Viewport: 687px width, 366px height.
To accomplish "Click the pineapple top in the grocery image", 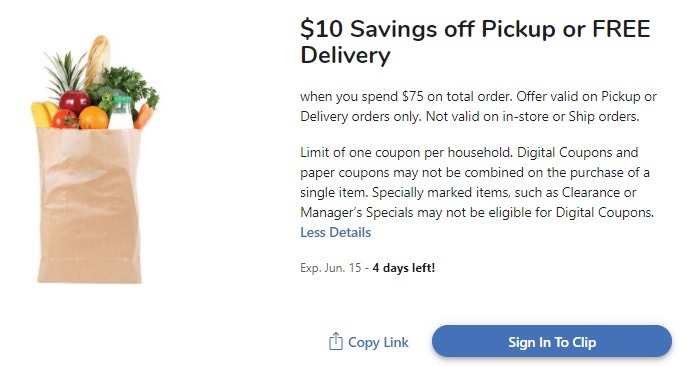I will point(67,72).
